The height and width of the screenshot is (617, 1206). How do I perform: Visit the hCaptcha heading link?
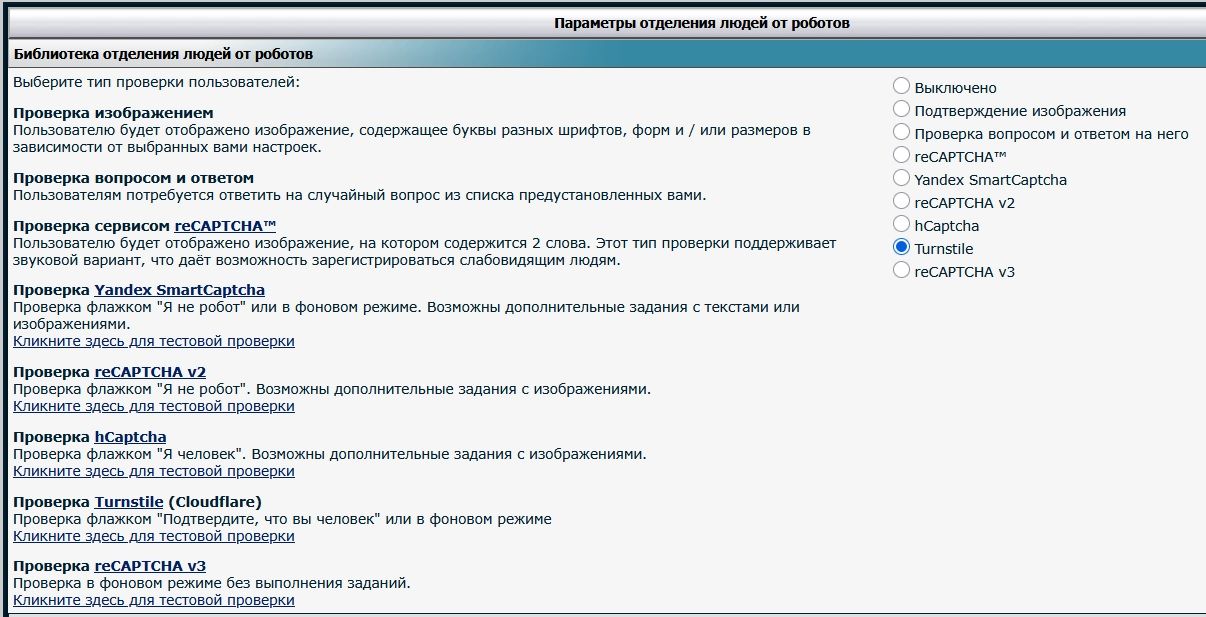(130, 437)
